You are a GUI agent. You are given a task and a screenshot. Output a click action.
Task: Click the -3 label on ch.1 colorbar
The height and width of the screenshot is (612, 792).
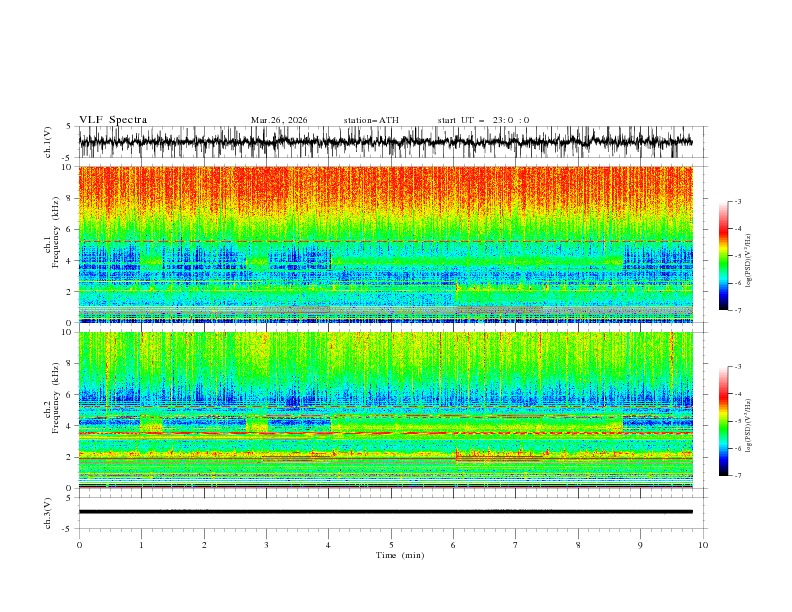(x=738, y=201)
